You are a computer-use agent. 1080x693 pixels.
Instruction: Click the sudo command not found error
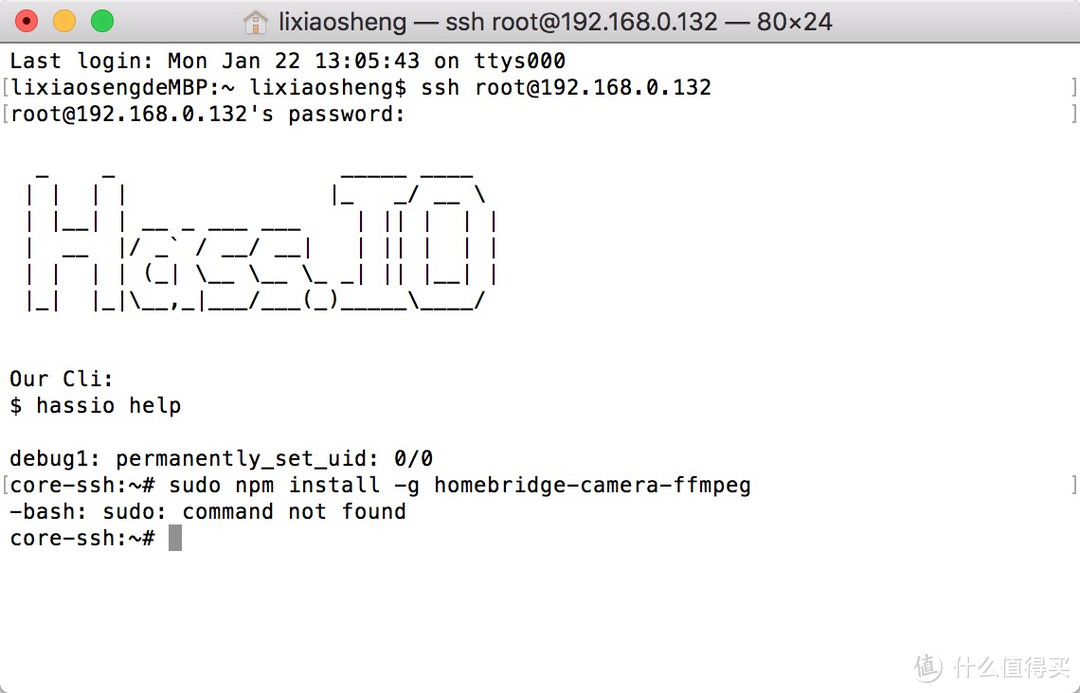tap(208, 511)
